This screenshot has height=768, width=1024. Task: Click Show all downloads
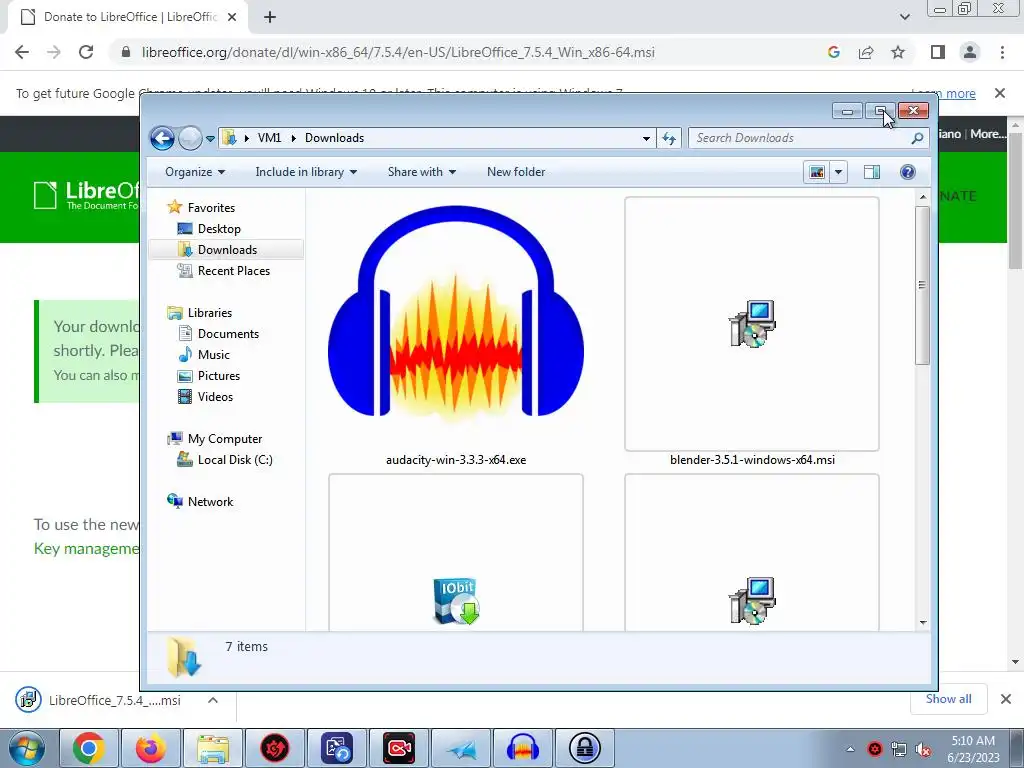pyautogui.click(x=948, y=699)
